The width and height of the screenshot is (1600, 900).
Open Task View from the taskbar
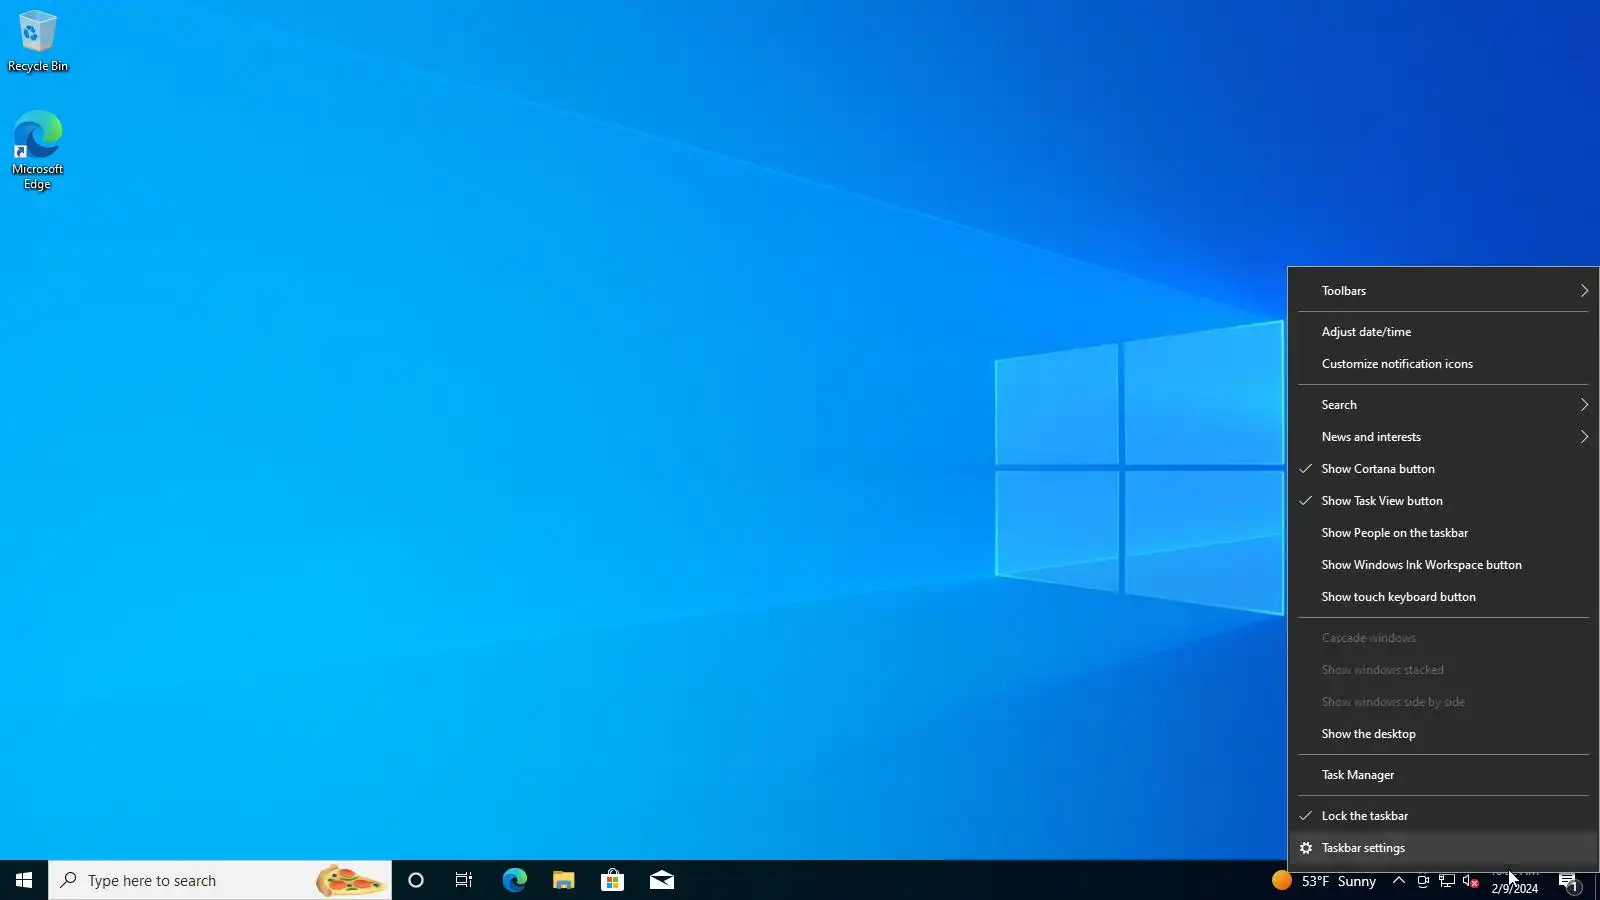pos(464,880)
